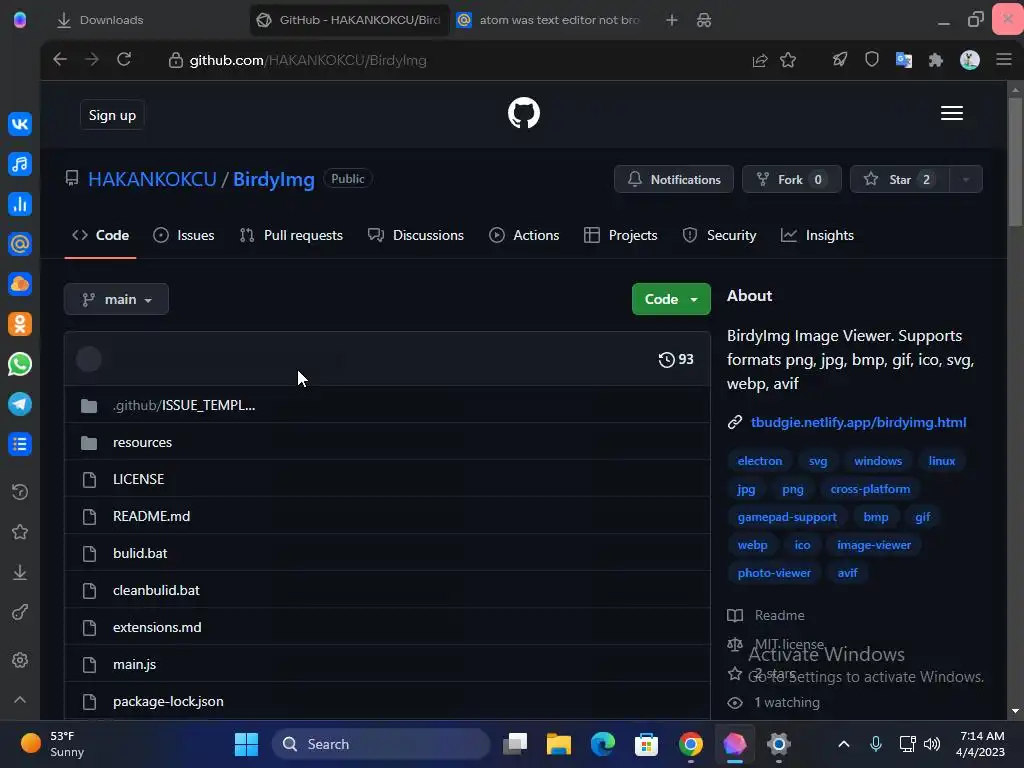1024x768 pixels.
Task: Open Windows Start menu
Action: pos(246,744)
